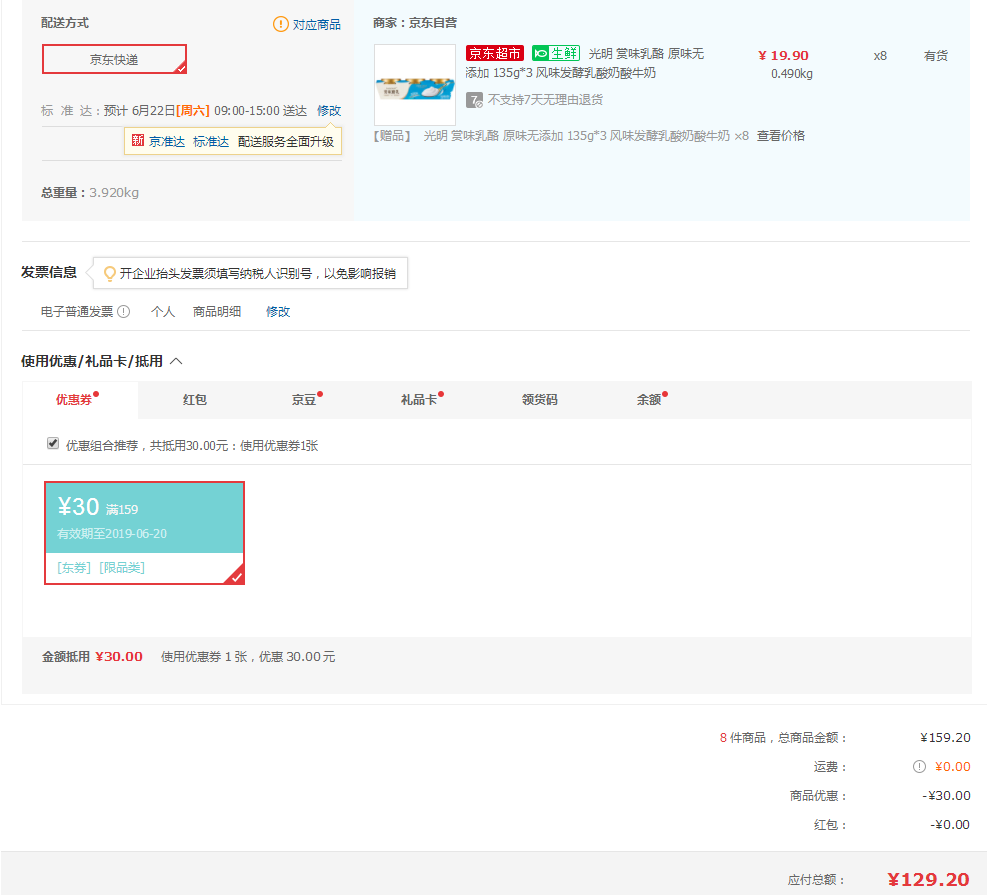
Task: Click the info icon beside 运费 amount
Action: [920, 767]
